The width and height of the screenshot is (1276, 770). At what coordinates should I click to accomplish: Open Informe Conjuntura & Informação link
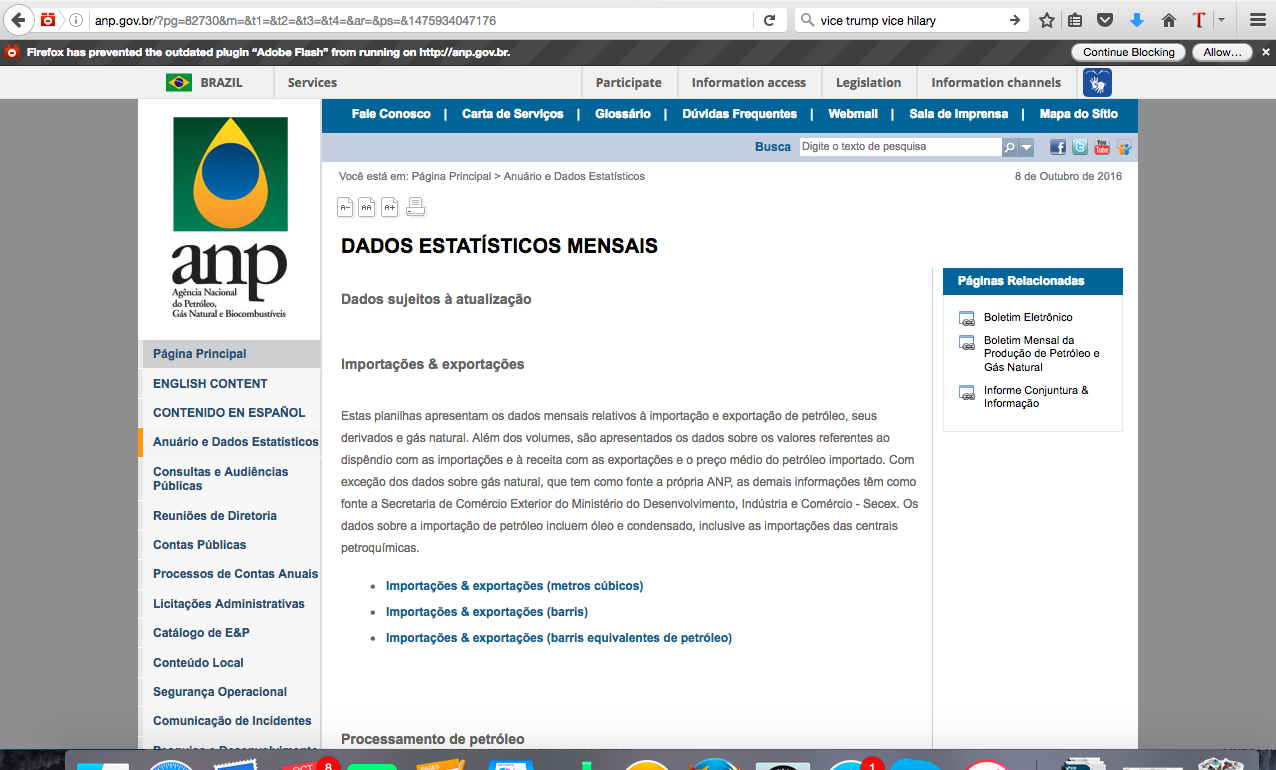[1036, 397]
